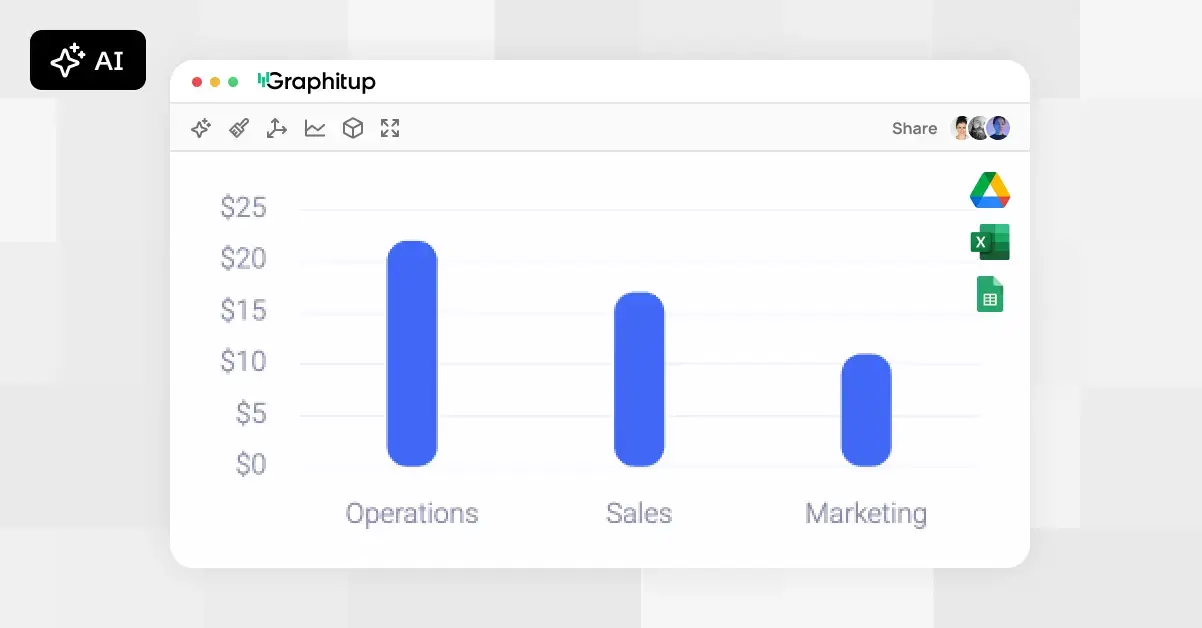Open the bearded collaborator's profile
Screen dimensions: 1202x628
coord(978,128)
